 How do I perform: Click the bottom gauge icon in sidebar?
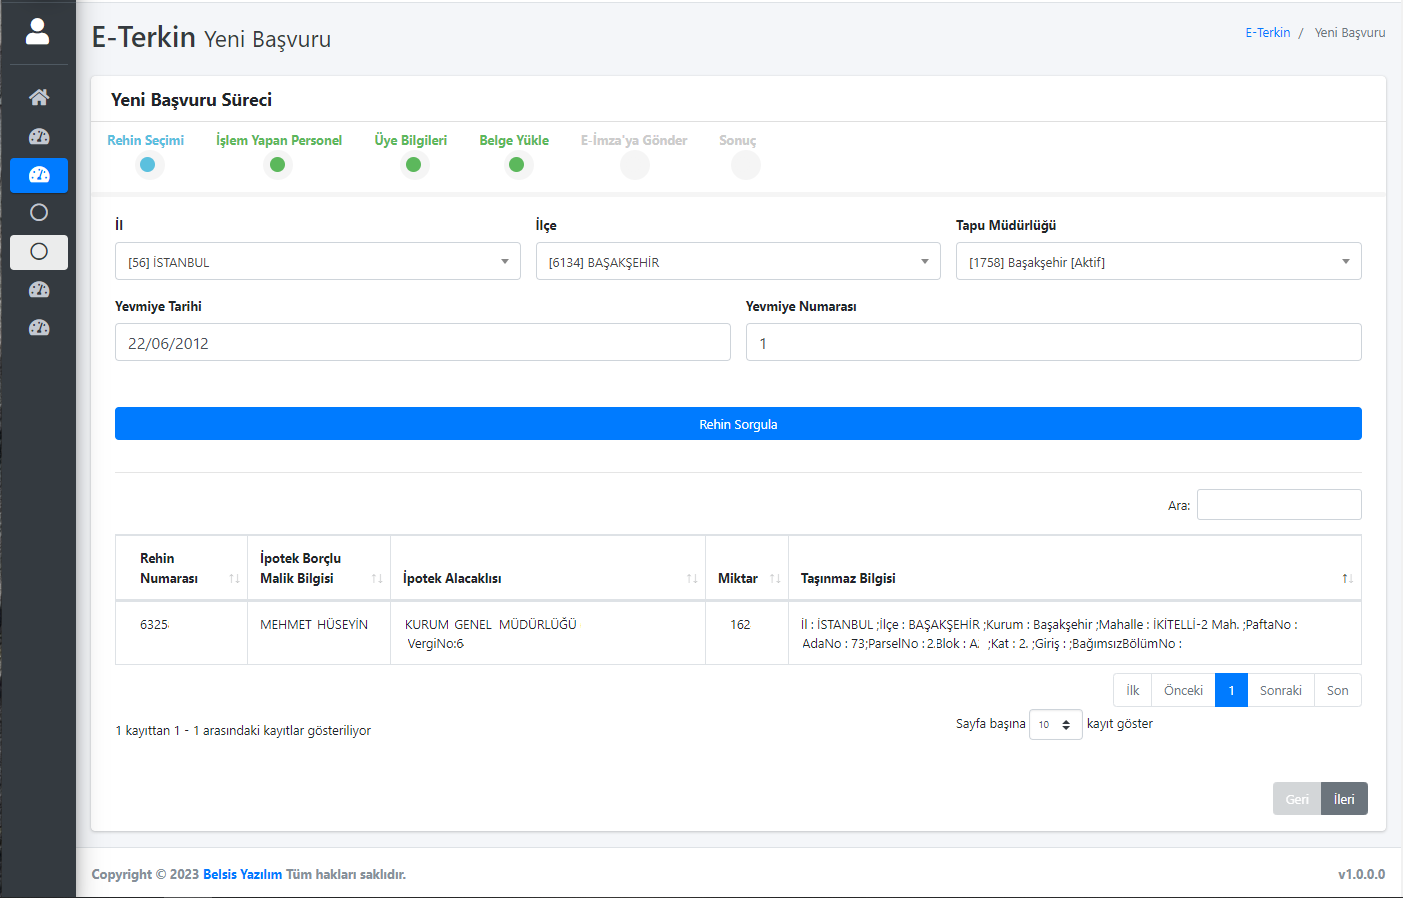coord(39,328)
